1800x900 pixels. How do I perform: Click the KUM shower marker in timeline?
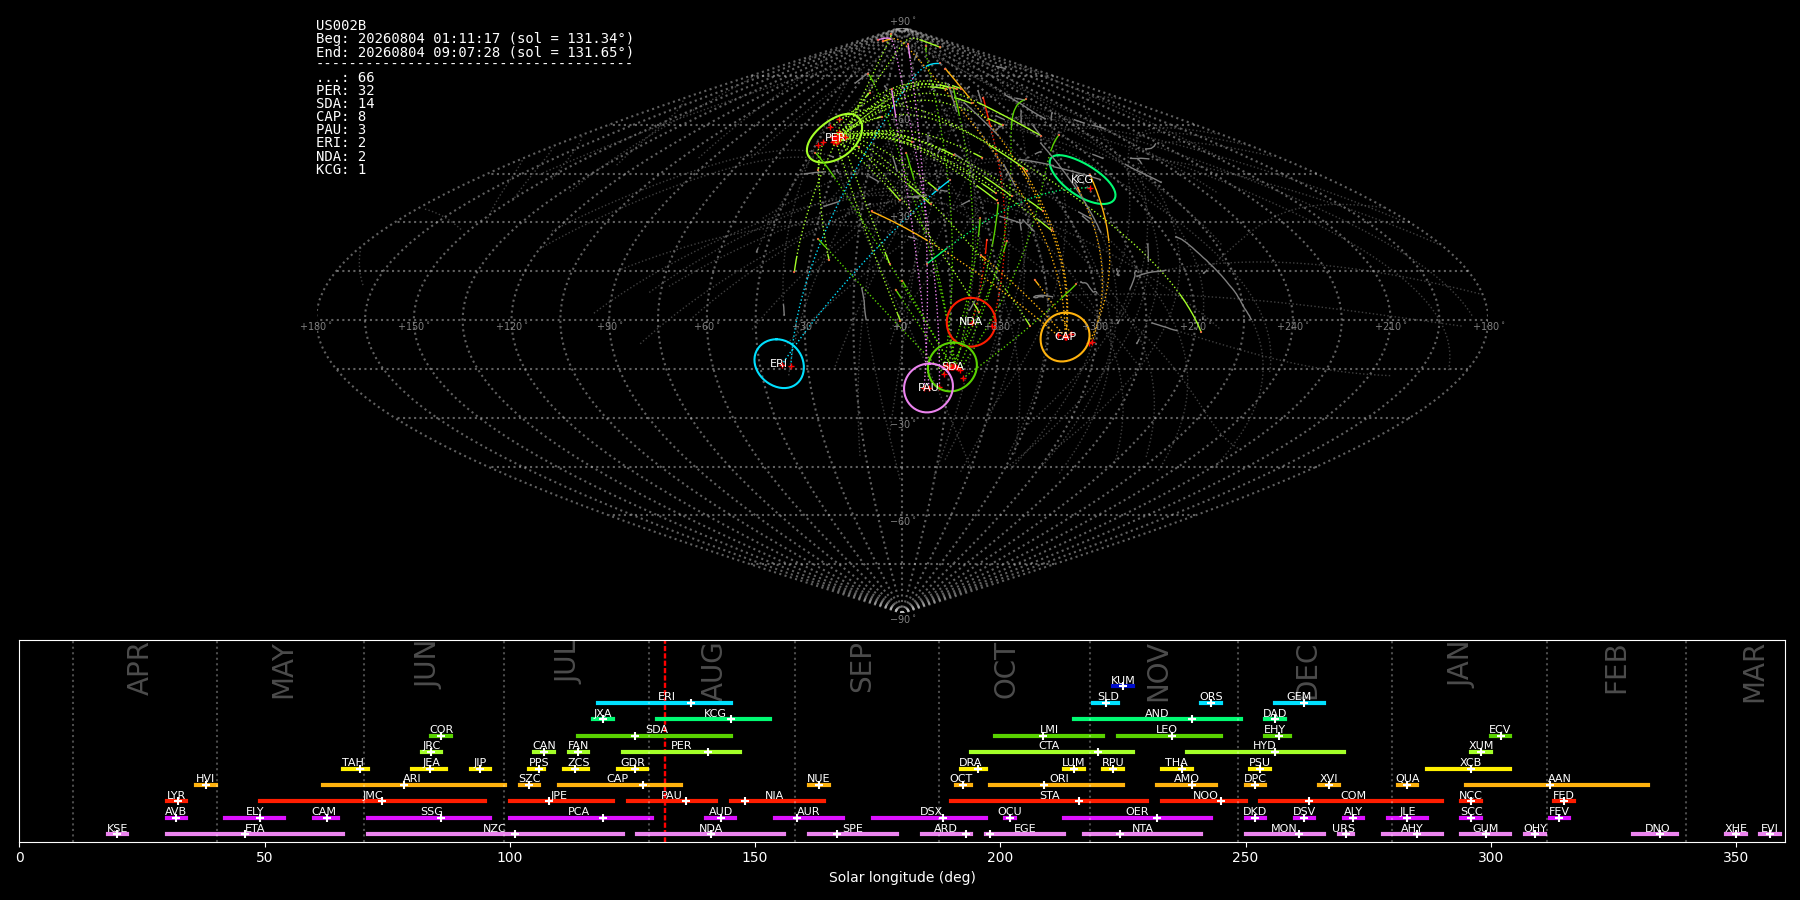click(x=1123, y=686)
